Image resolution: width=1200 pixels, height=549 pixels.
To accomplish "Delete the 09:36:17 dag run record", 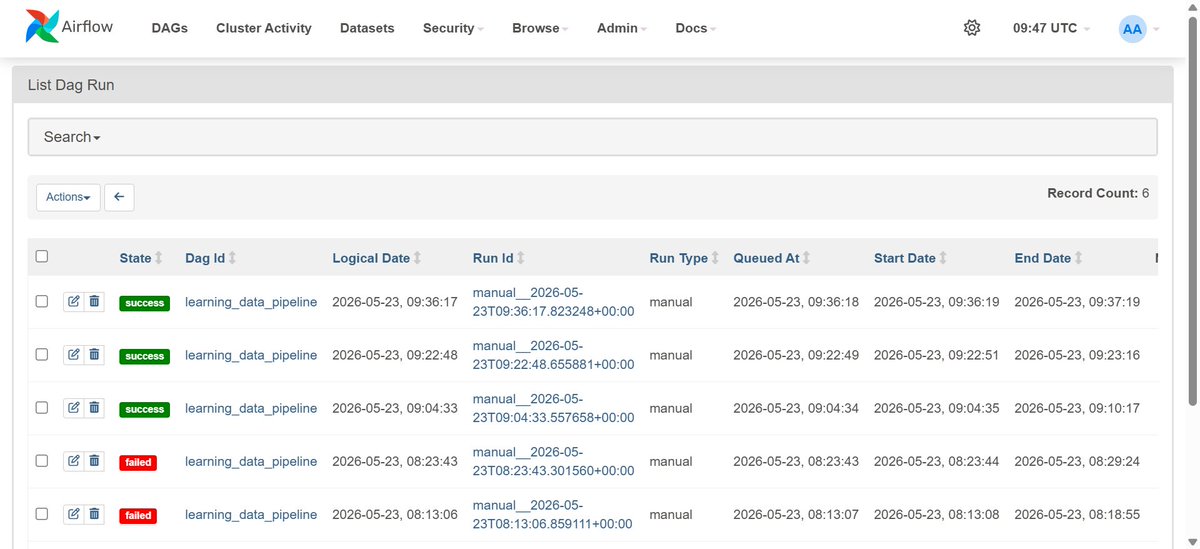I will tap(94, 301).
